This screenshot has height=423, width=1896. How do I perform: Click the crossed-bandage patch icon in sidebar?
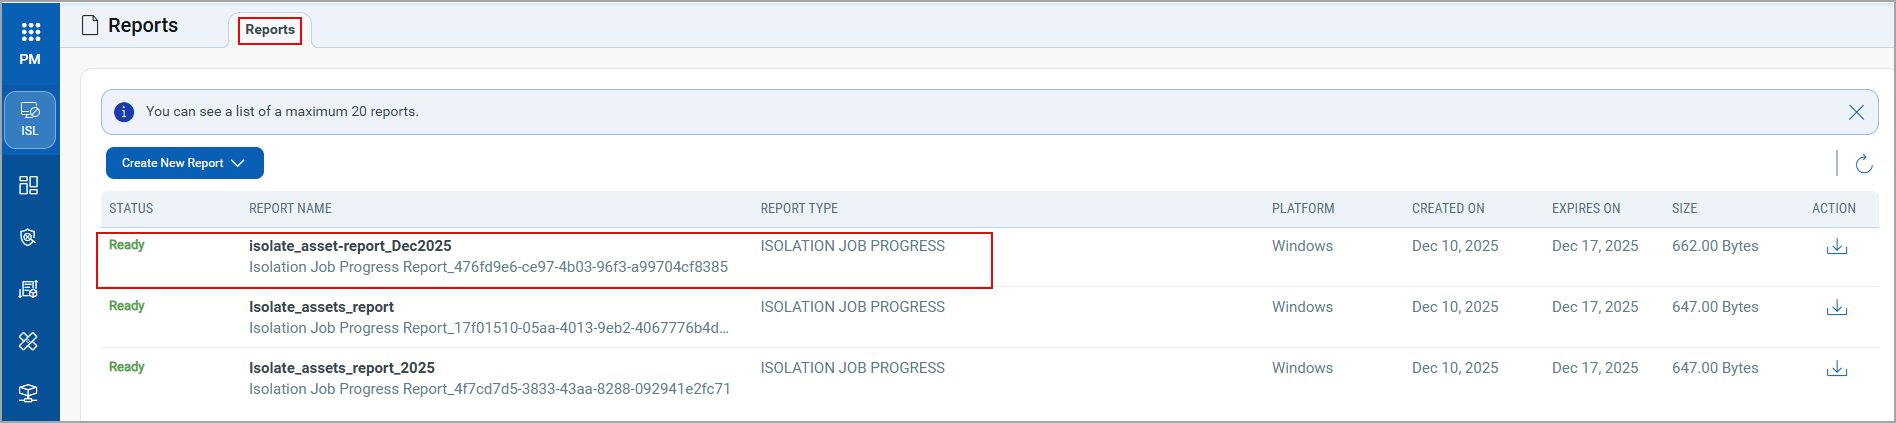(29, 341)
